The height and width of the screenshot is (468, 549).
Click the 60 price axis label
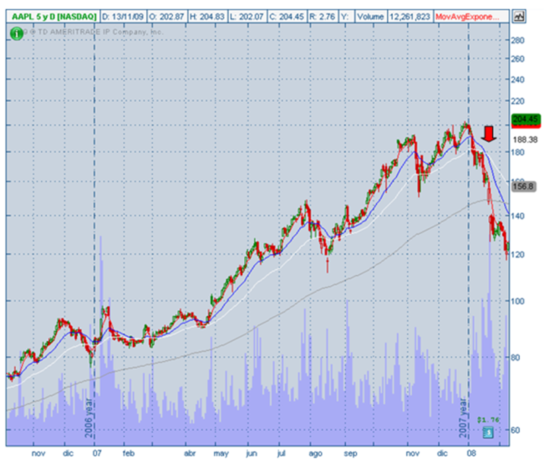click(x=515, y=430)
